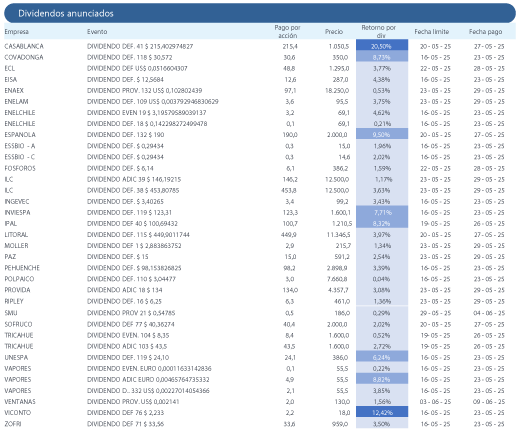Click the PEHUENCHE company name
The image size is (520, 437).
click(x=22, y=268)
